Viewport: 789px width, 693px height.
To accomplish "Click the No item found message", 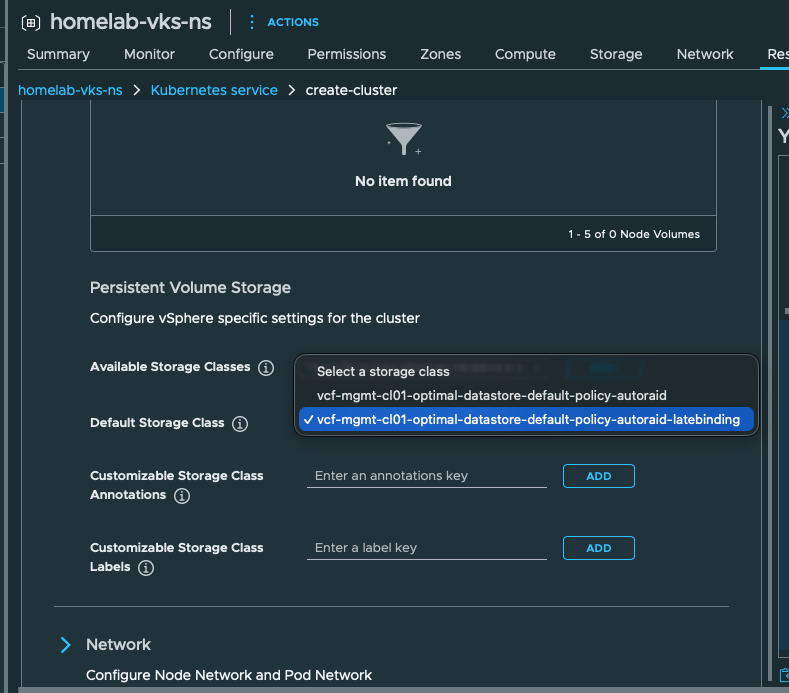I will point(404,181).
